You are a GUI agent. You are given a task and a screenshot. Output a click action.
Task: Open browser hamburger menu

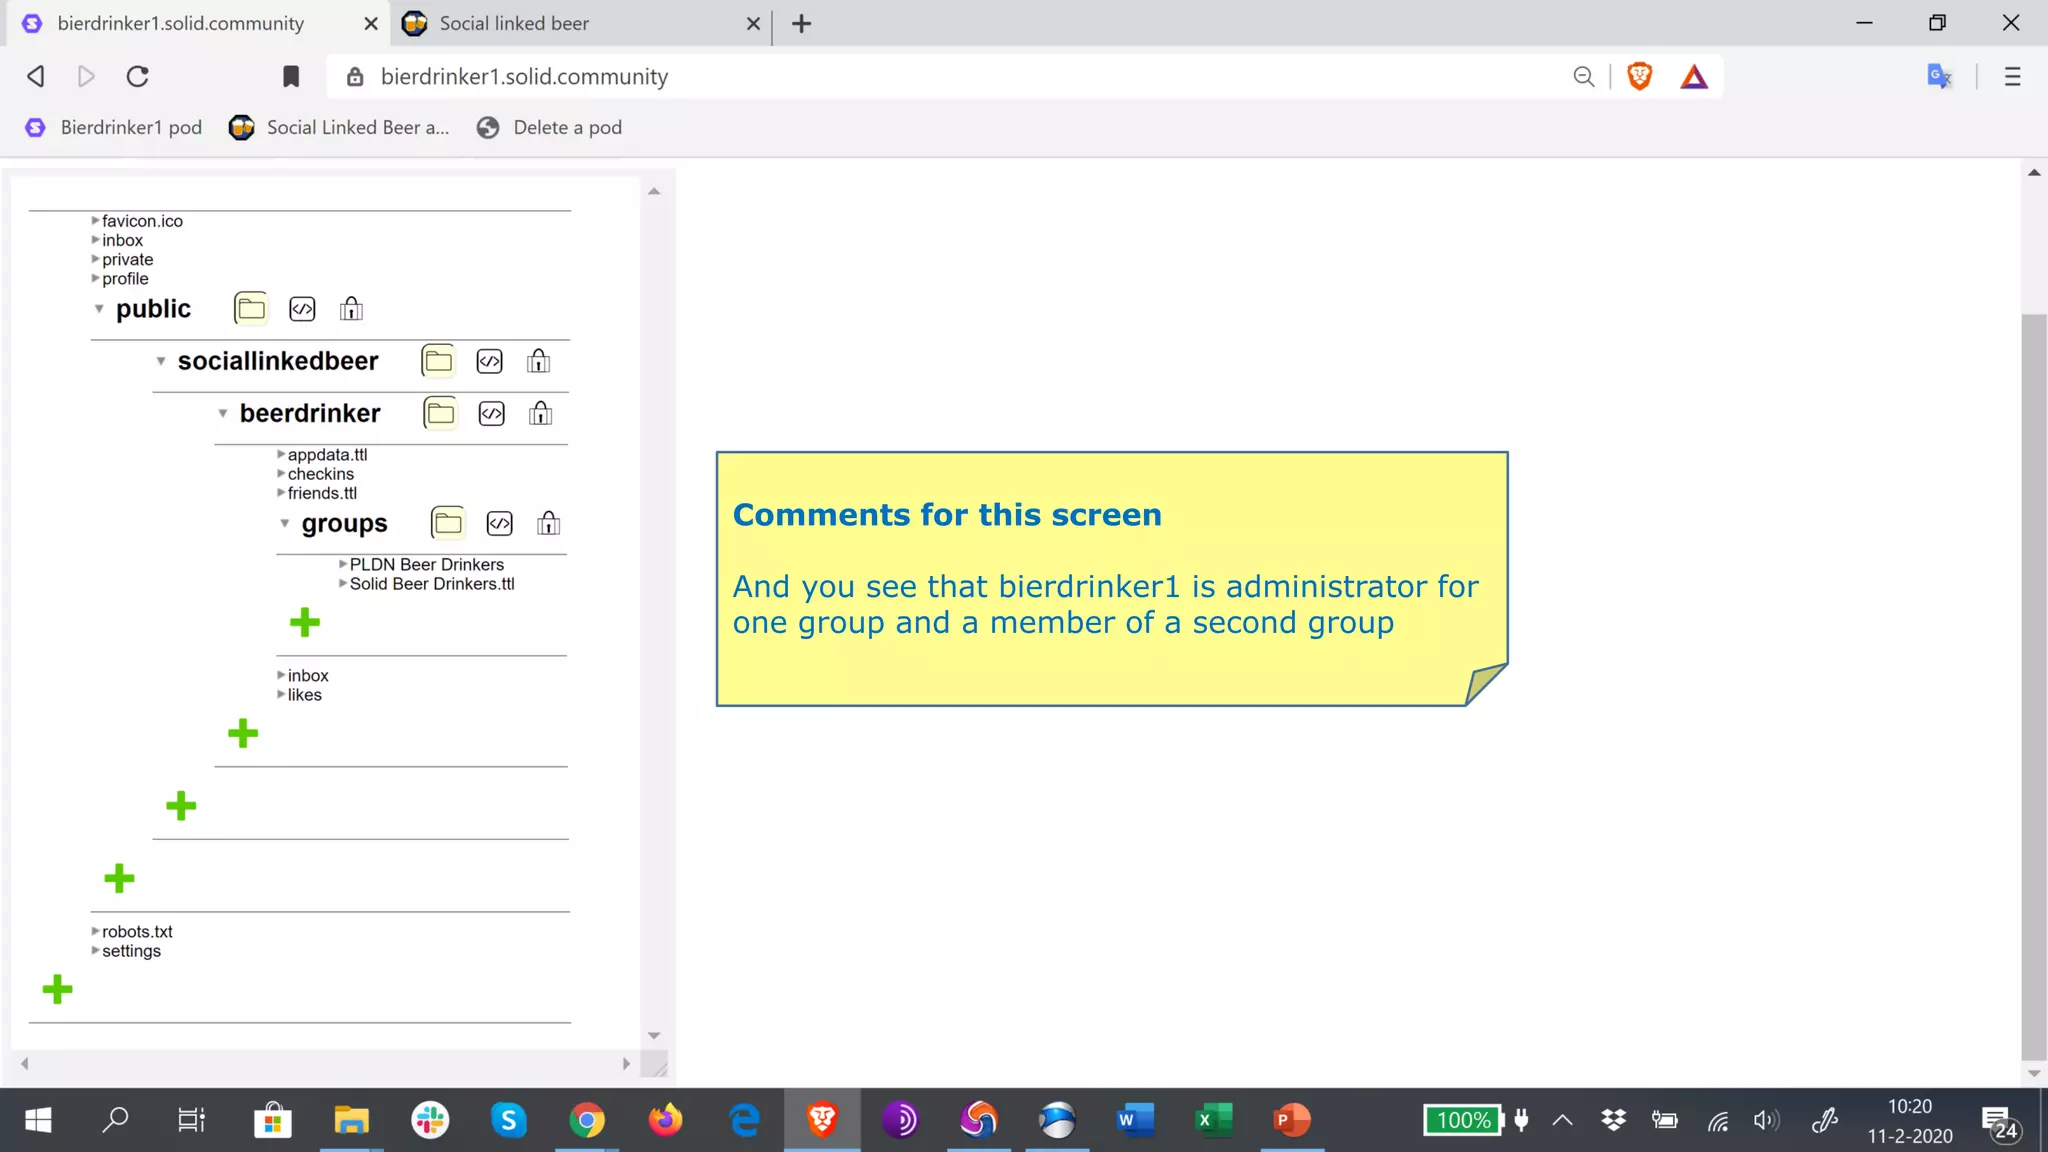2012,77
